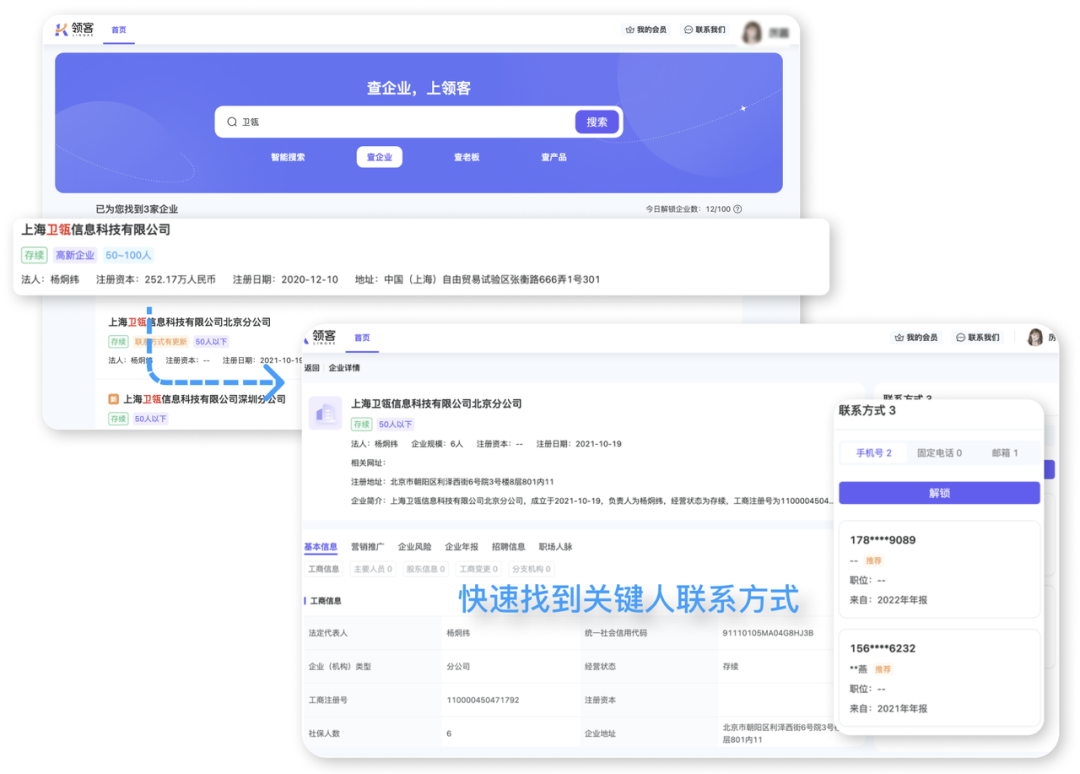The height and width of the screenshot is (774, 1080).
Task: Click the blue building icon beside 北京分公司 name
Action: pyautogui.click(x=325, y=412)
